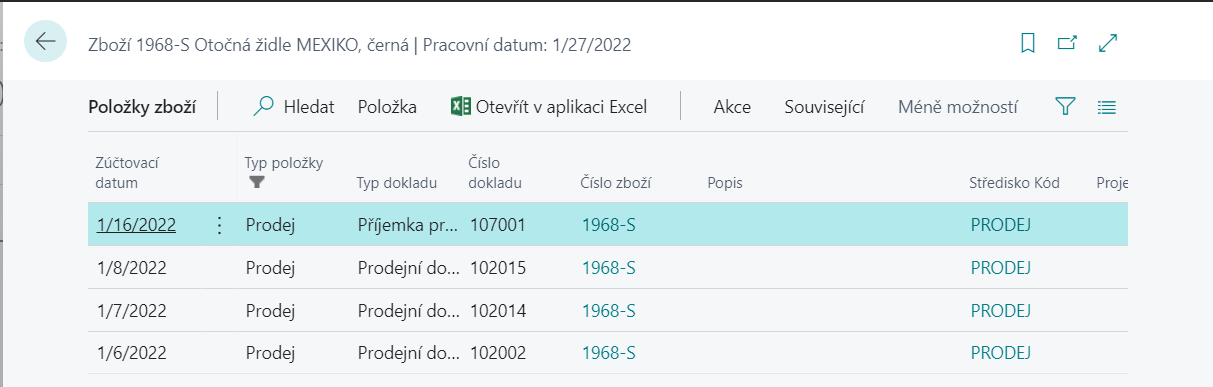1213x387 pixels.
Task: Show row options for 1/16/2022 entry
Action: [220, 226]
